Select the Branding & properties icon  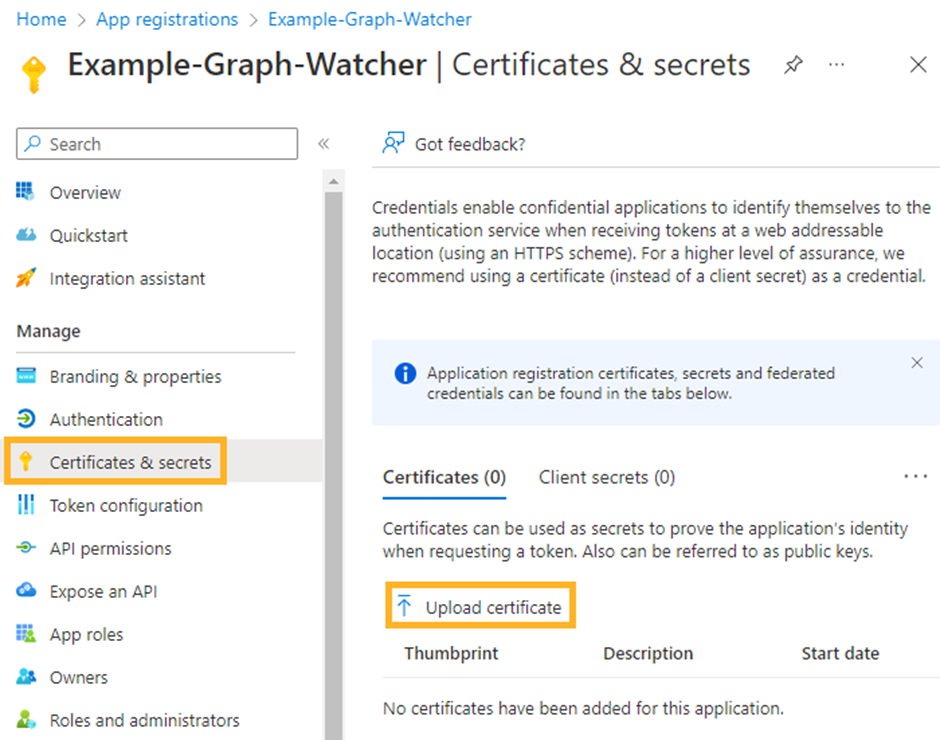(x=26, y=376)
